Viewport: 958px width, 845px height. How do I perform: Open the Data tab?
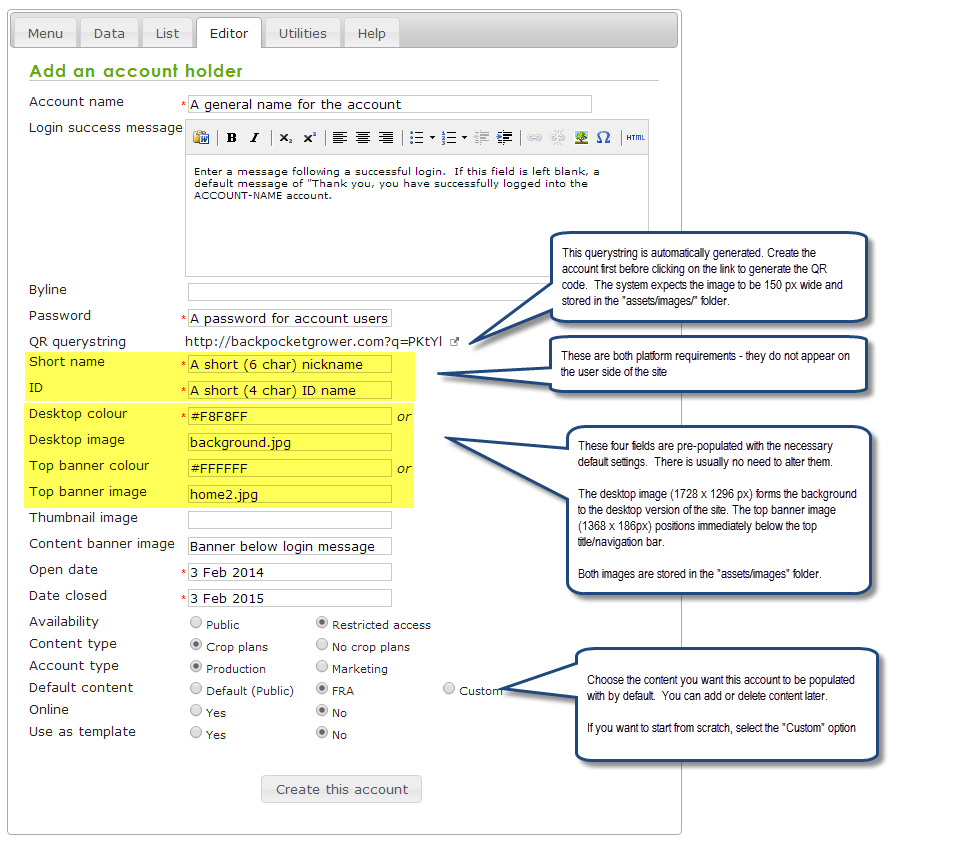[109, 33]
